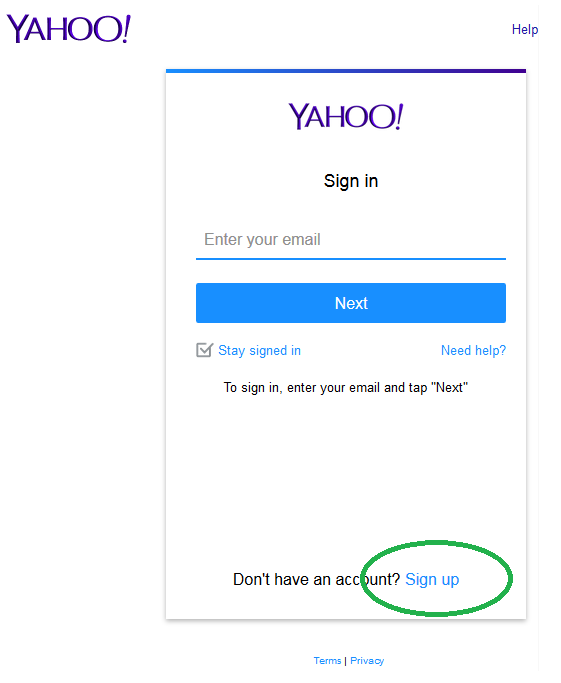The height and width of the screenshot is (683, 561).
Task: Click the Sign up link
Action: [x=432, y=580]
